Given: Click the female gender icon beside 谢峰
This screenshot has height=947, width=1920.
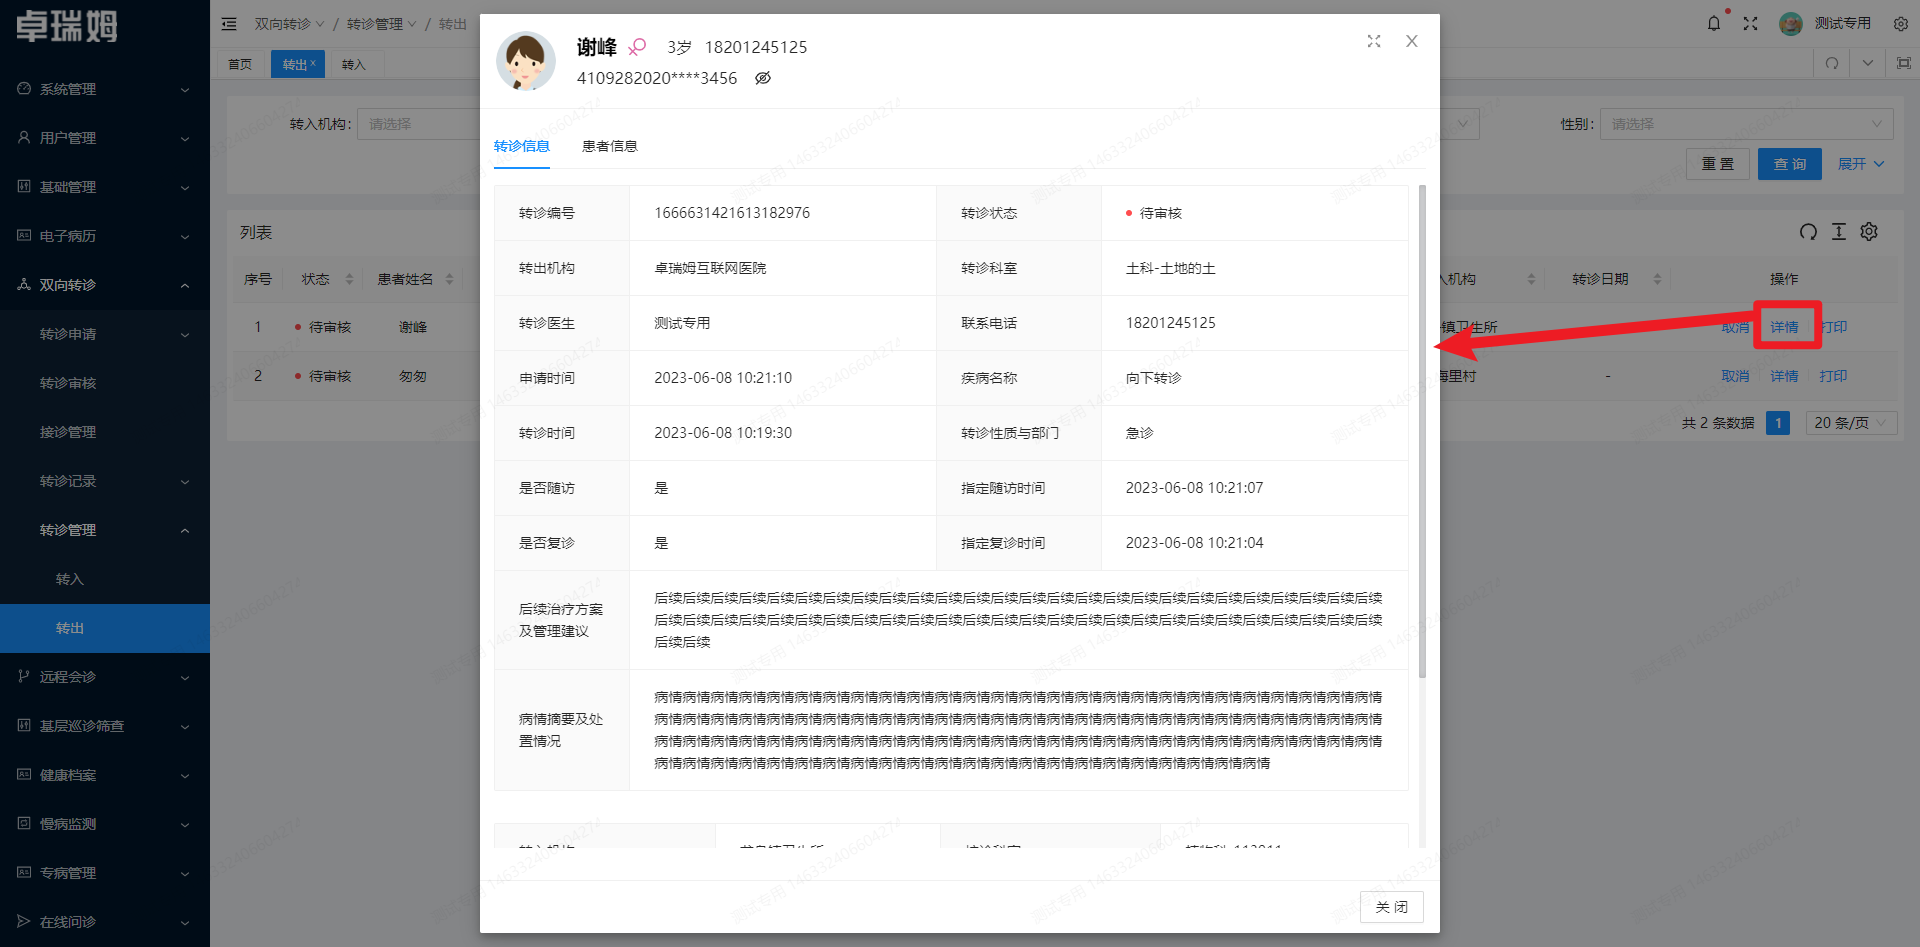Looking at the screenshot, I should [637, 46].
